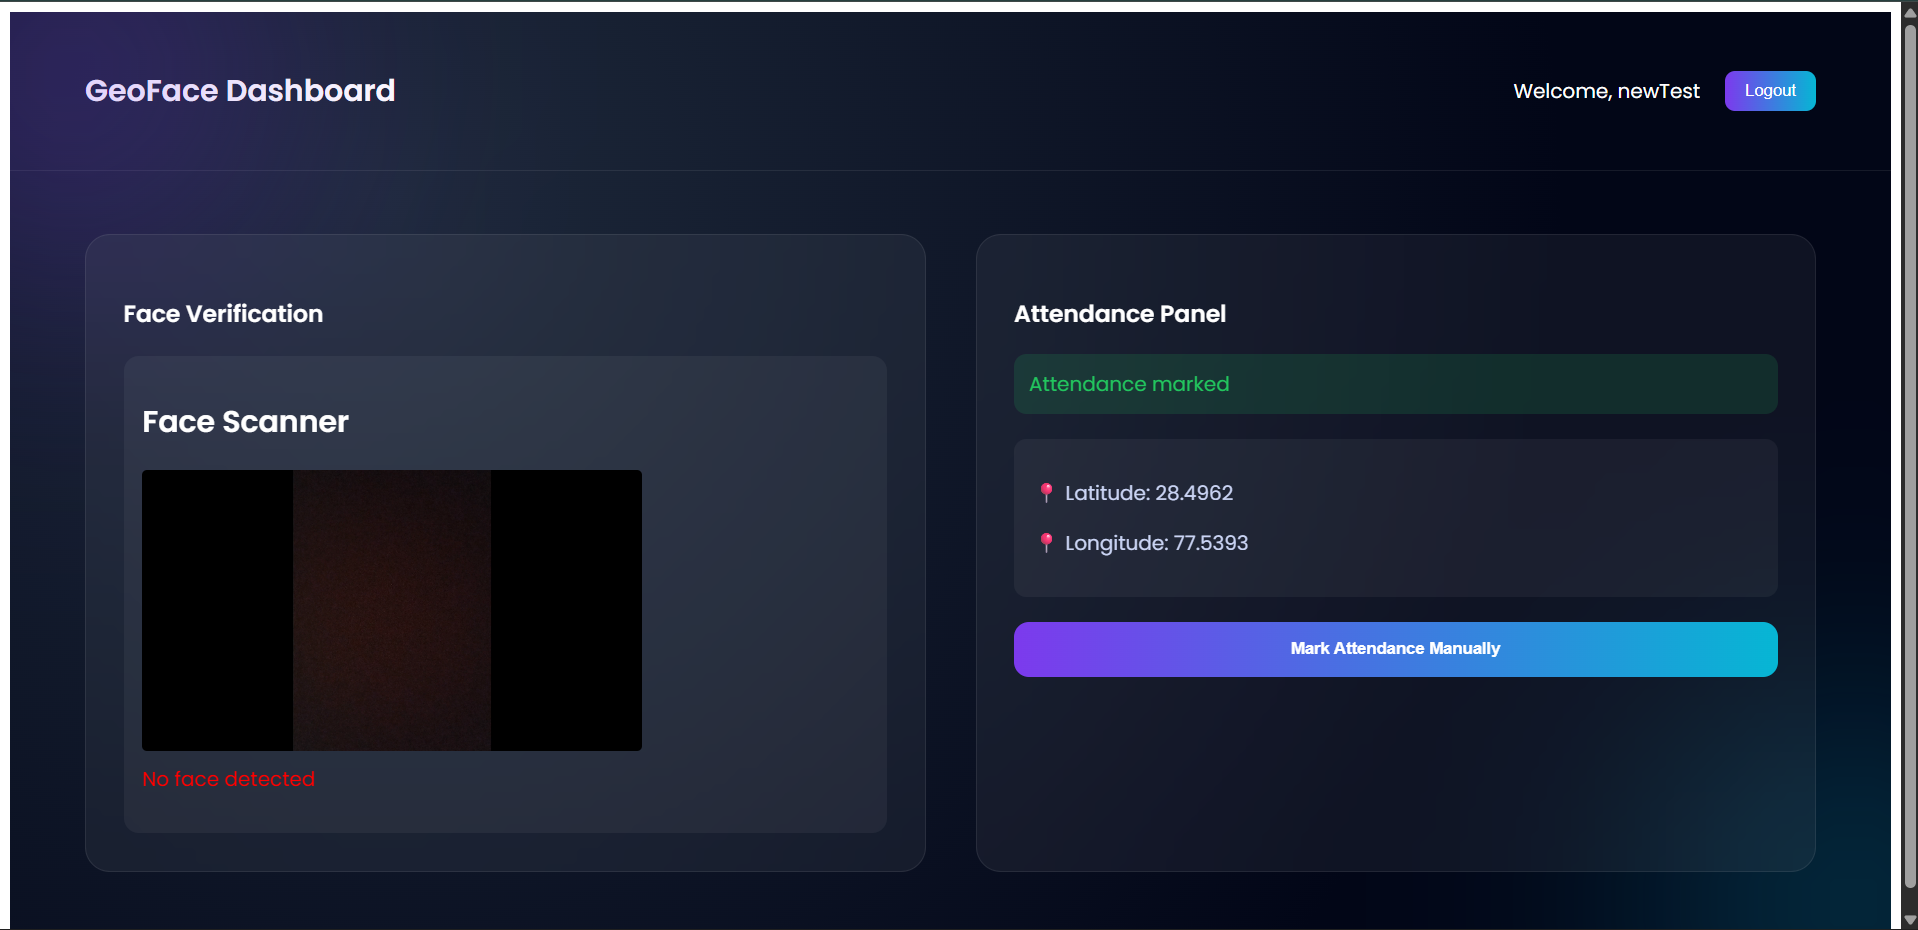Viewport: 1918px width, 930px height.
Task: Click the Longitude pin icon
Action: pyautogui.click(x=1046, y=543)
